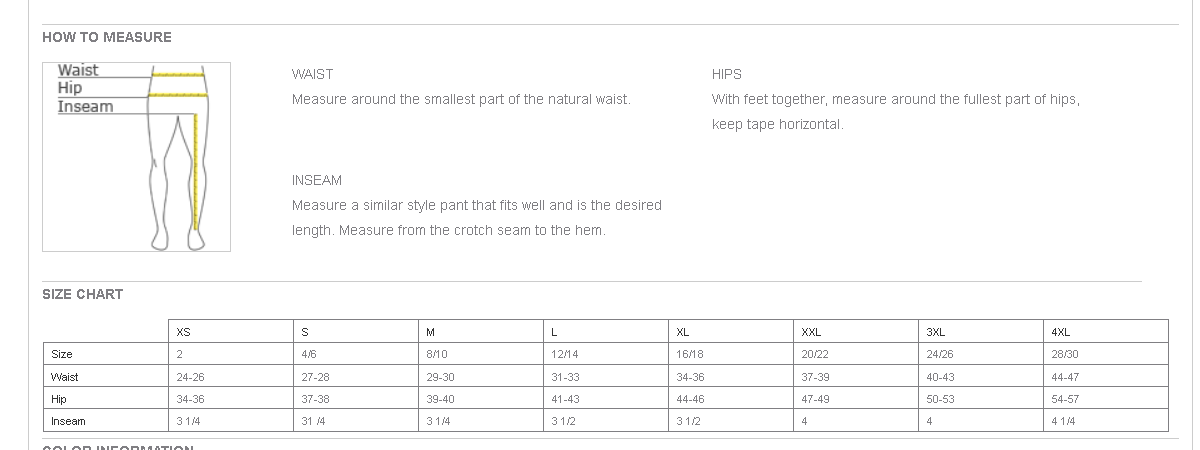
Task: Click the INSEAM instruction heading
Action: [317, 180]
